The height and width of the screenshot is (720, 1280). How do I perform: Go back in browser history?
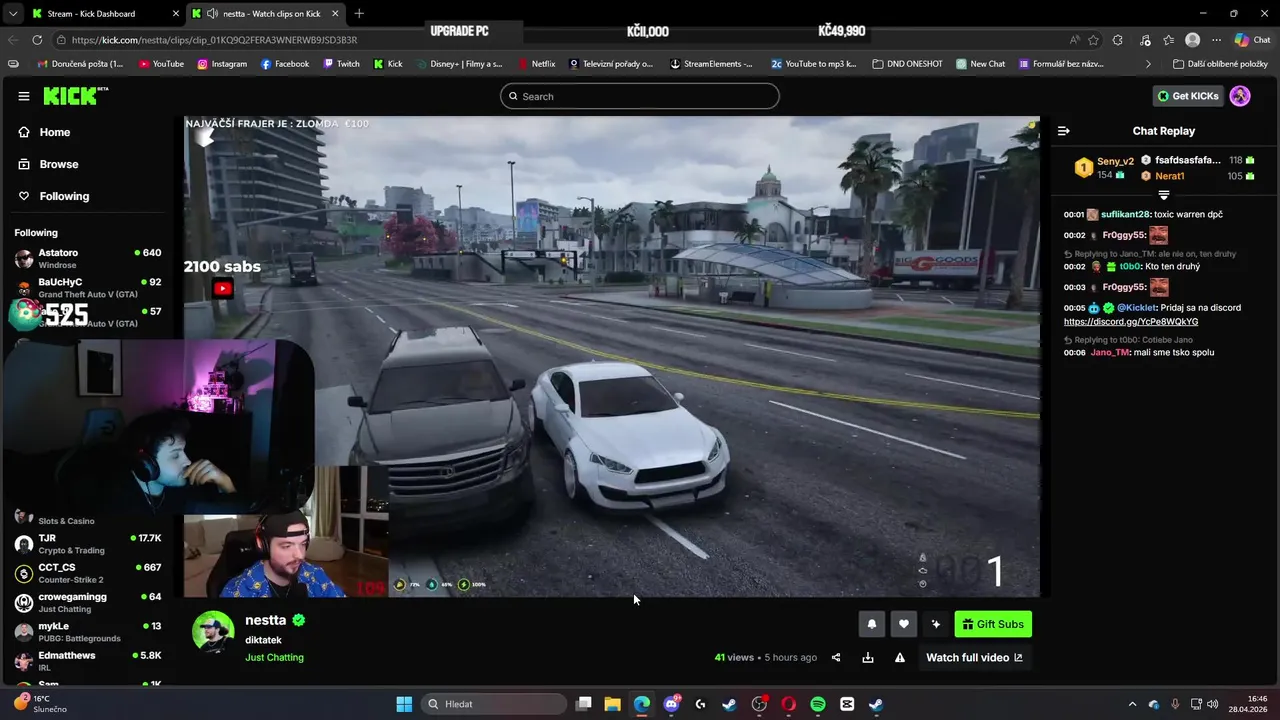(x=13, y=40)
